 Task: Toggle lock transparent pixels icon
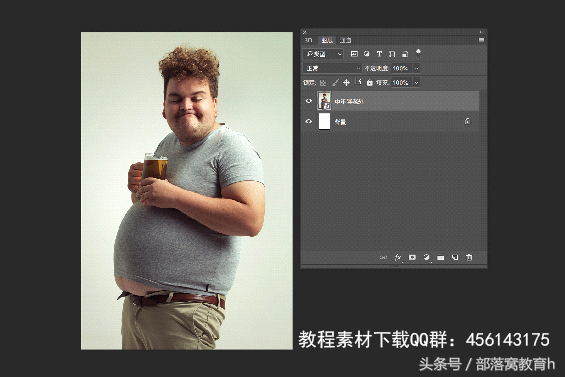point(323,83)
